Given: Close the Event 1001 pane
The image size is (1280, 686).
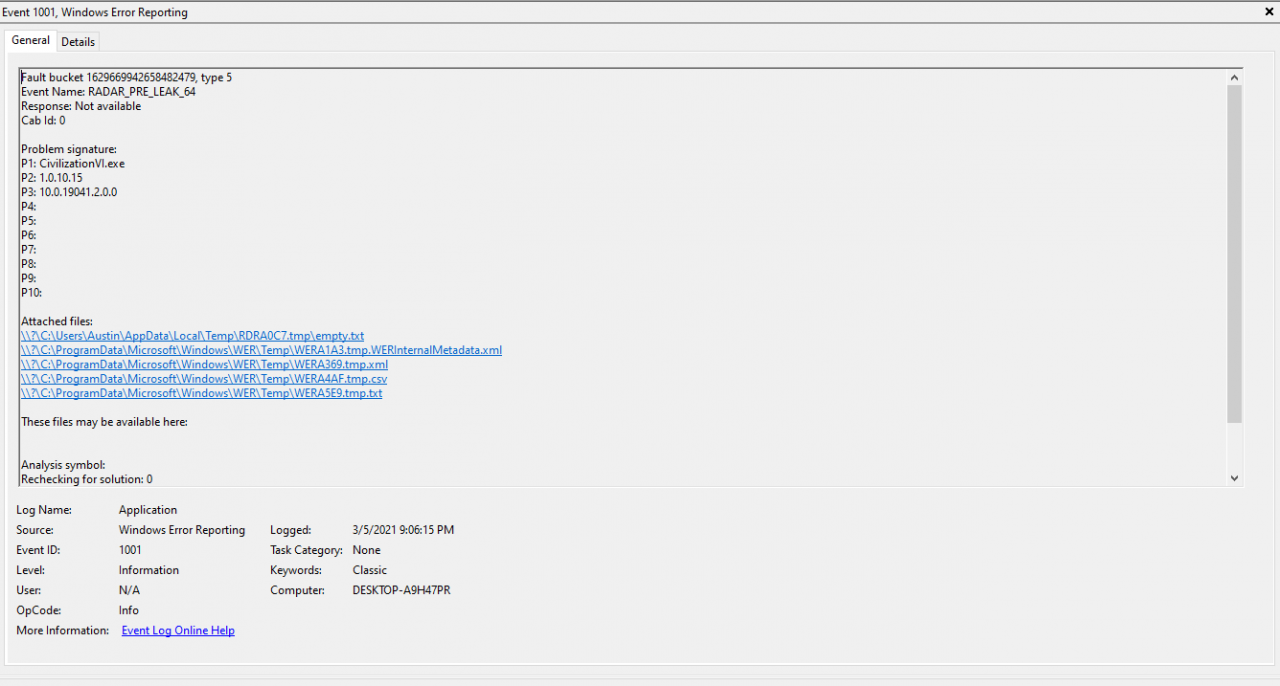Looking at the screenshot, I should 1268,12.
